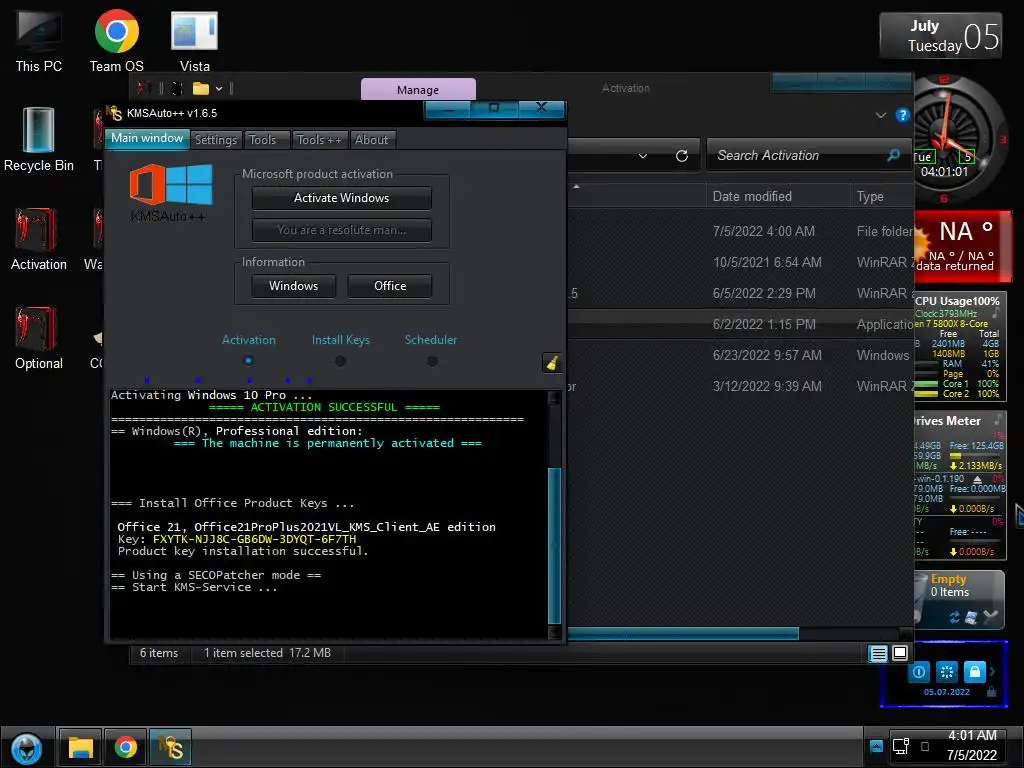
Task: Select the Install Keys radio button
Action: [340, 360]
